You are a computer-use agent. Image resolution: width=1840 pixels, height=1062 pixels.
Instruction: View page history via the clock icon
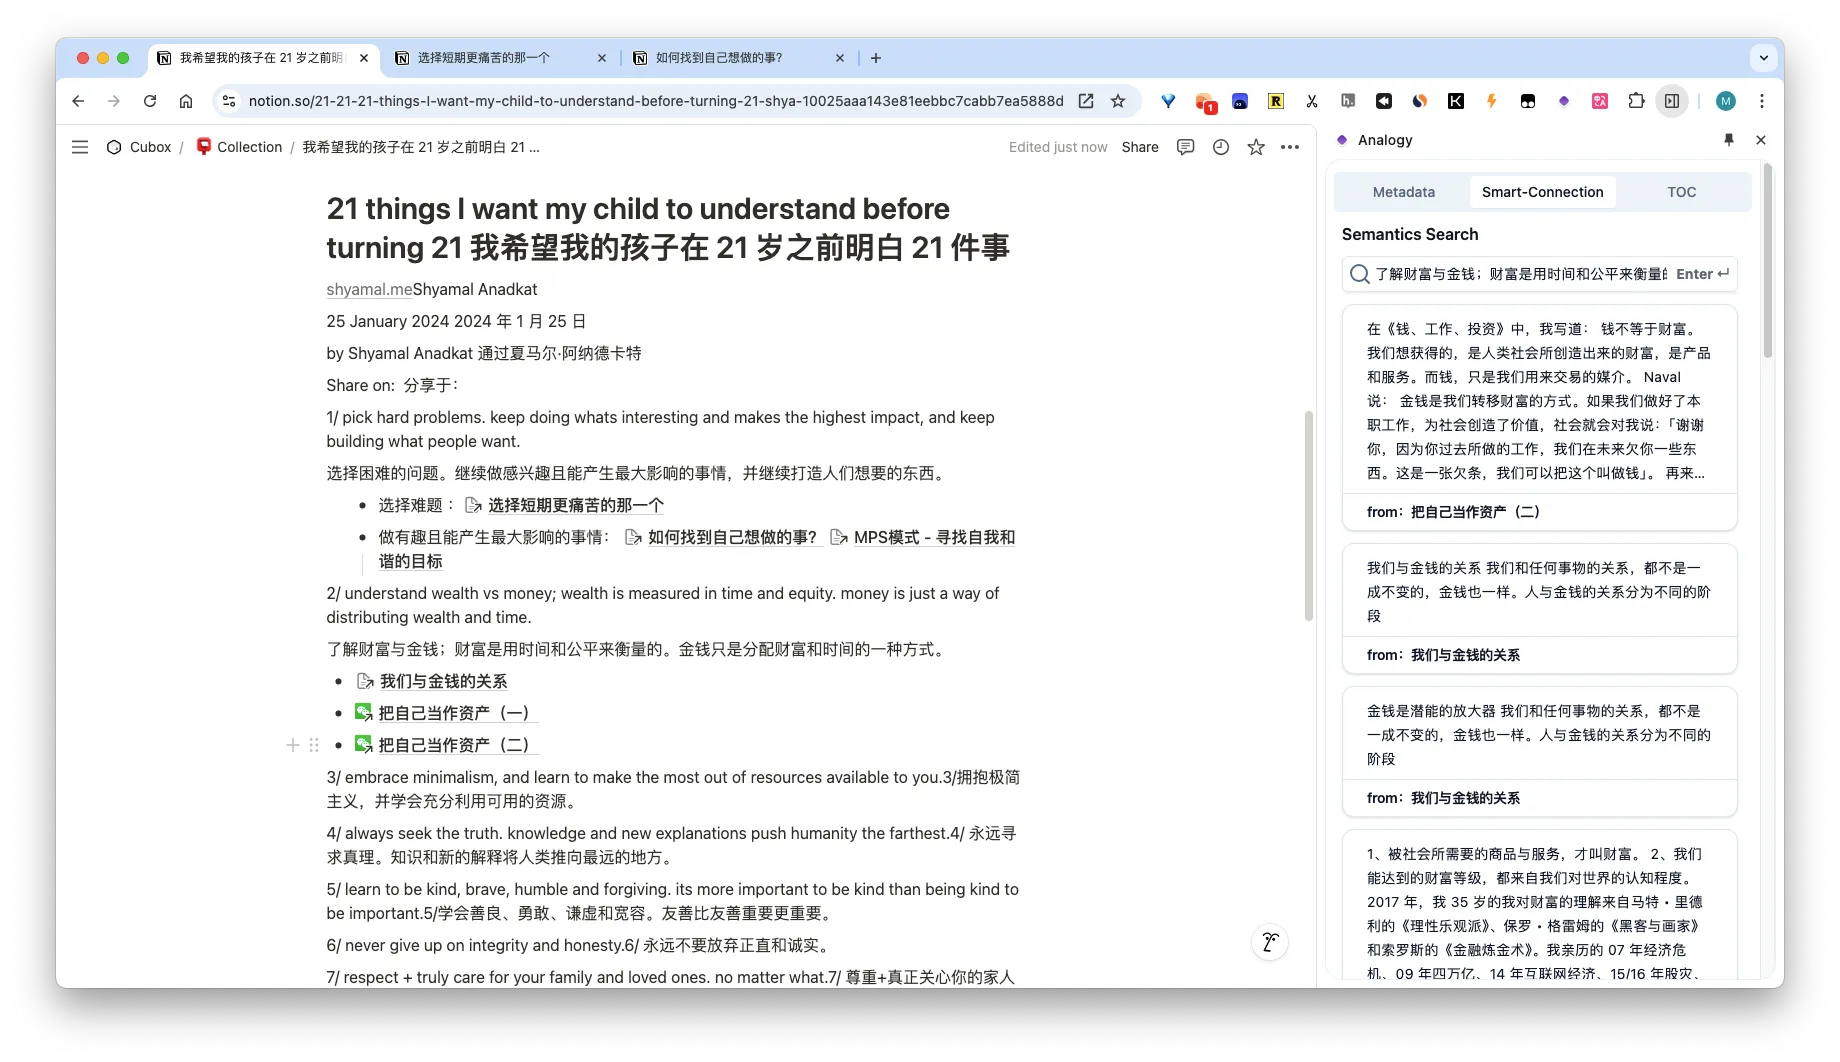(x=1220, y=147)
